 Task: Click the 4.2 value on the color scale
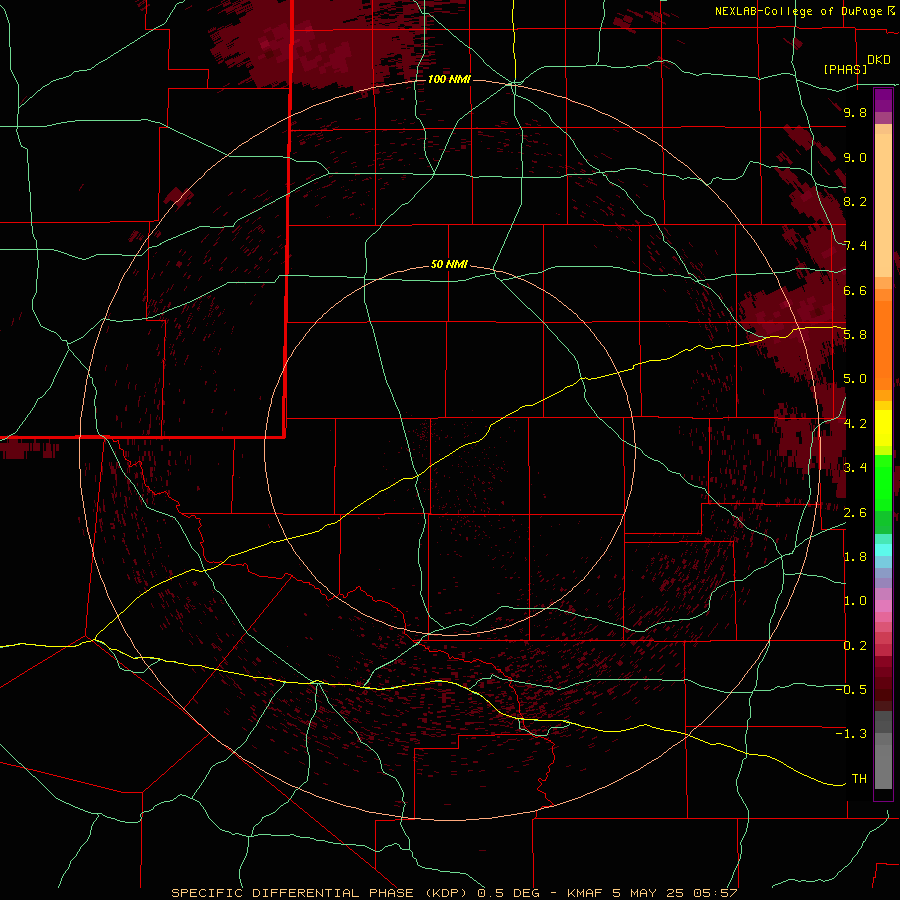click(855, 424)
